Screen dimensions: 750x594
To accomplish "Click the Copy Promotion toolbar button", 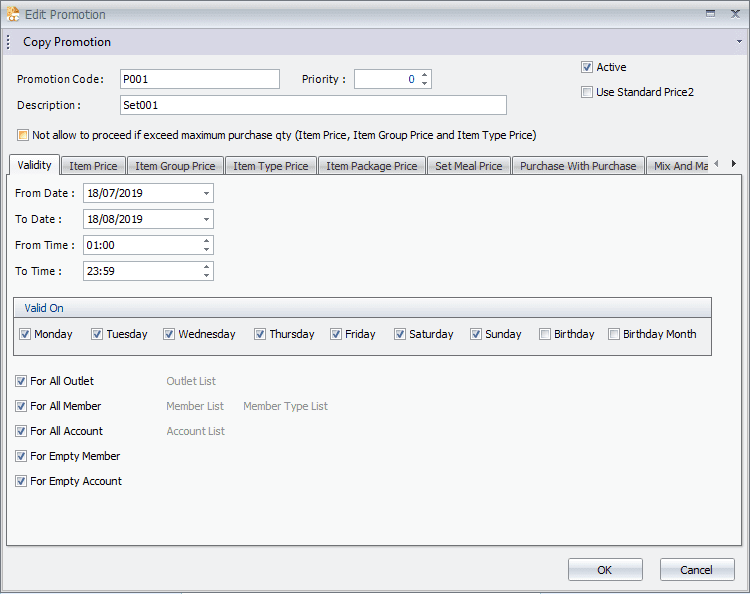I will (x=67, y=42).
